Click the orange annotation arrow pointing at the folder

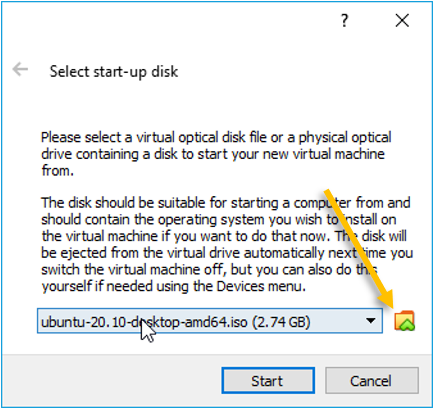coord(359,248)
